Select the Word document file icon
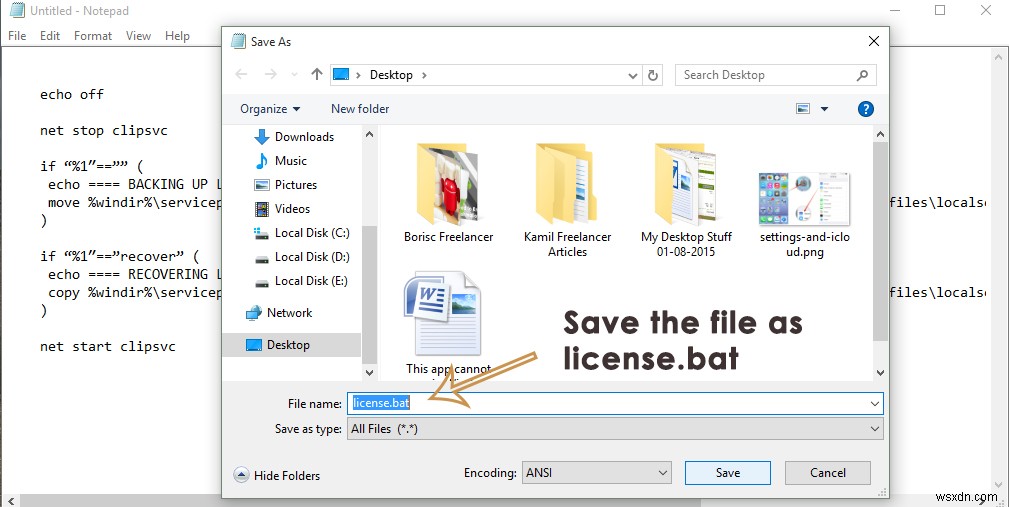This screenshot has width=1009, height=507. (x=442, y=314)
